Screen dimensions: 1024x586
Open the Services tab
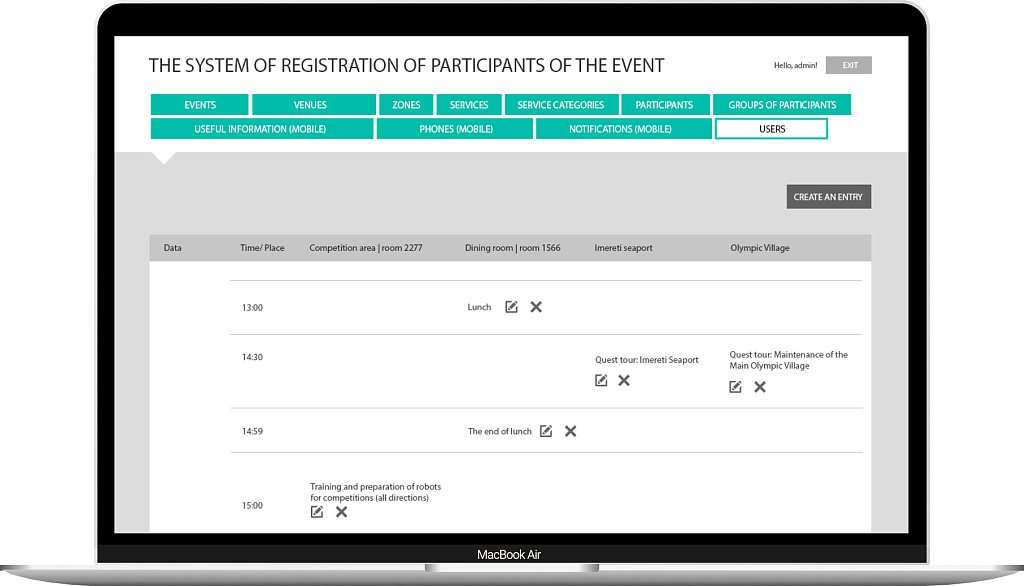click(469, 105)
